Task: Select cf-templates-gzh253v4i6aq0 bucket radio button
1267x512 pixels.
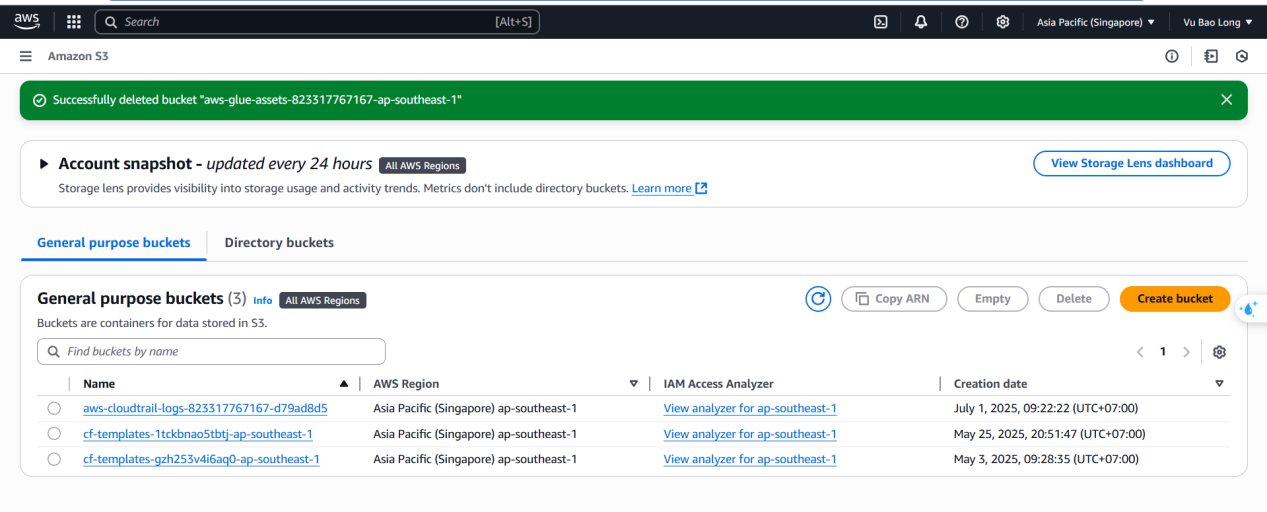Action: pos(54,459)
